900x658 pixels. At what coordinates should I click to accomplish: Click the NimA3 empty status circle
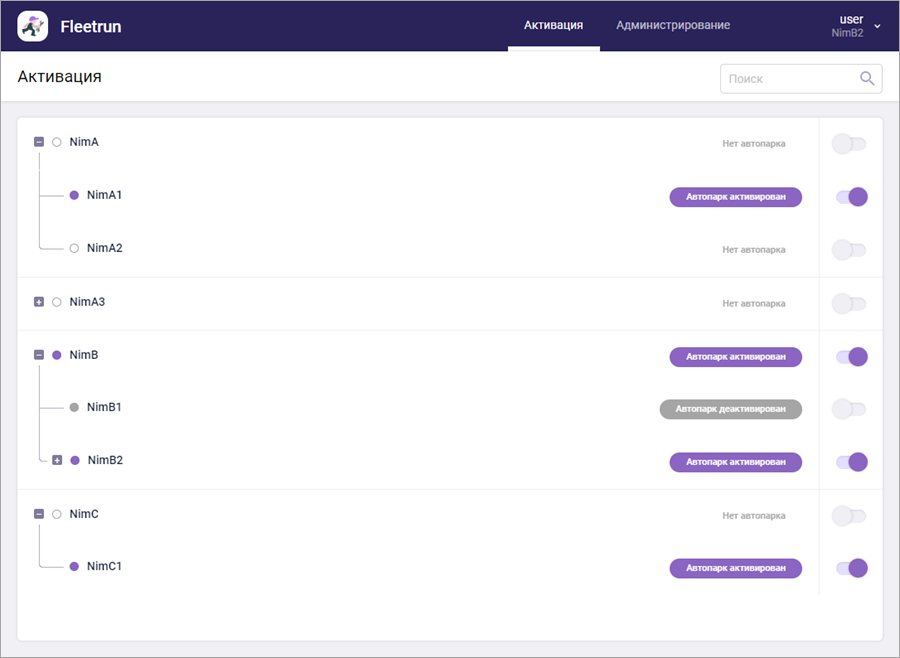pyautogui.click(x=57, y=302)
